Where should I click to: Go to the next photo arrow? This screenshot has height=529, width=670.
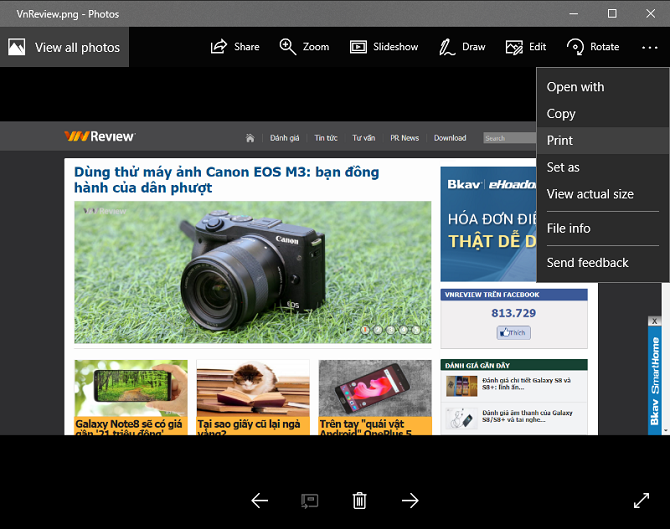tap(410, 501)
